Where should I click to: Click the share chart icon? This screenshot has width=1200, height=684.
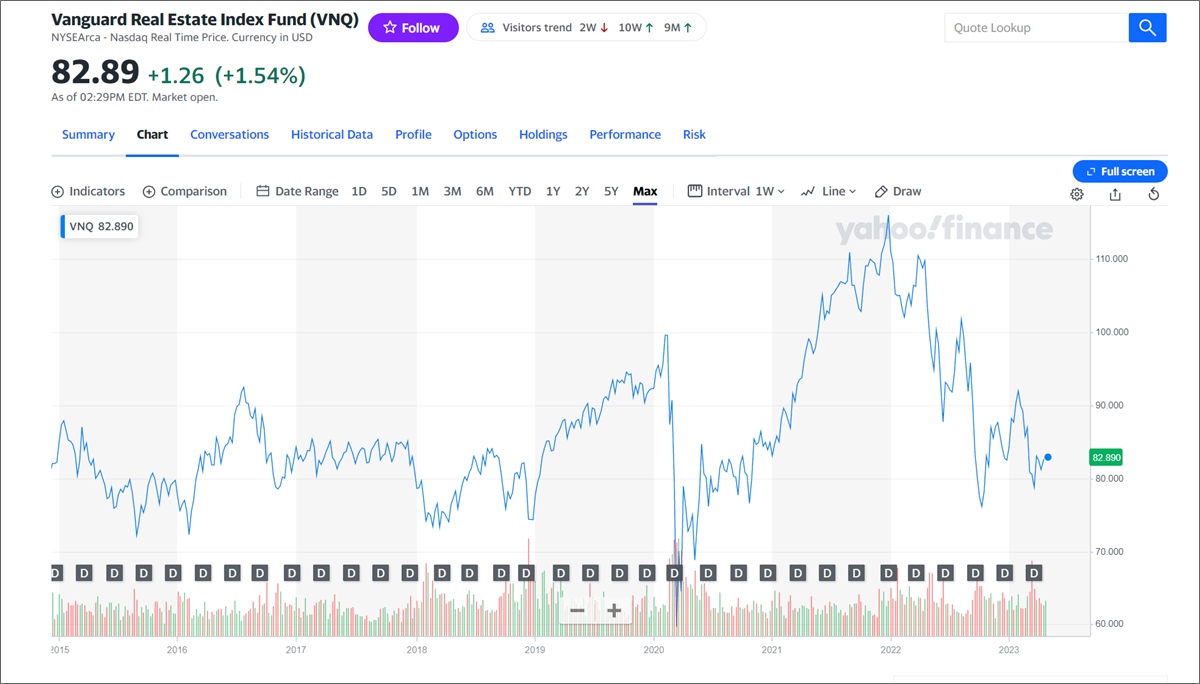(1115, 194)
